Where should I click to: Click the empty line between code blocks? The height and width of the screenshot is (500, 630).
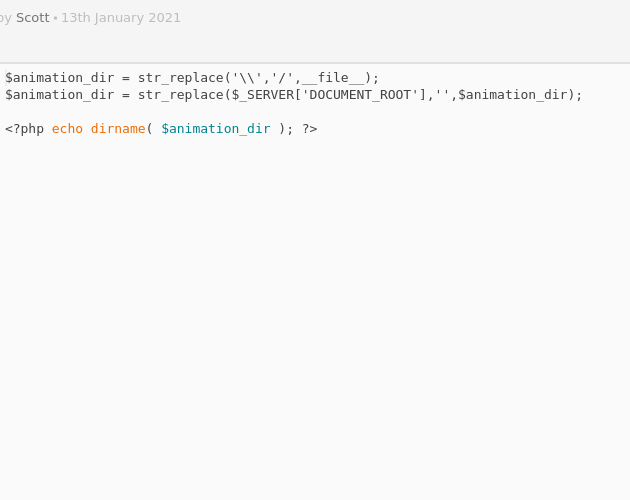pyautogui.click(x=315, y=112)
